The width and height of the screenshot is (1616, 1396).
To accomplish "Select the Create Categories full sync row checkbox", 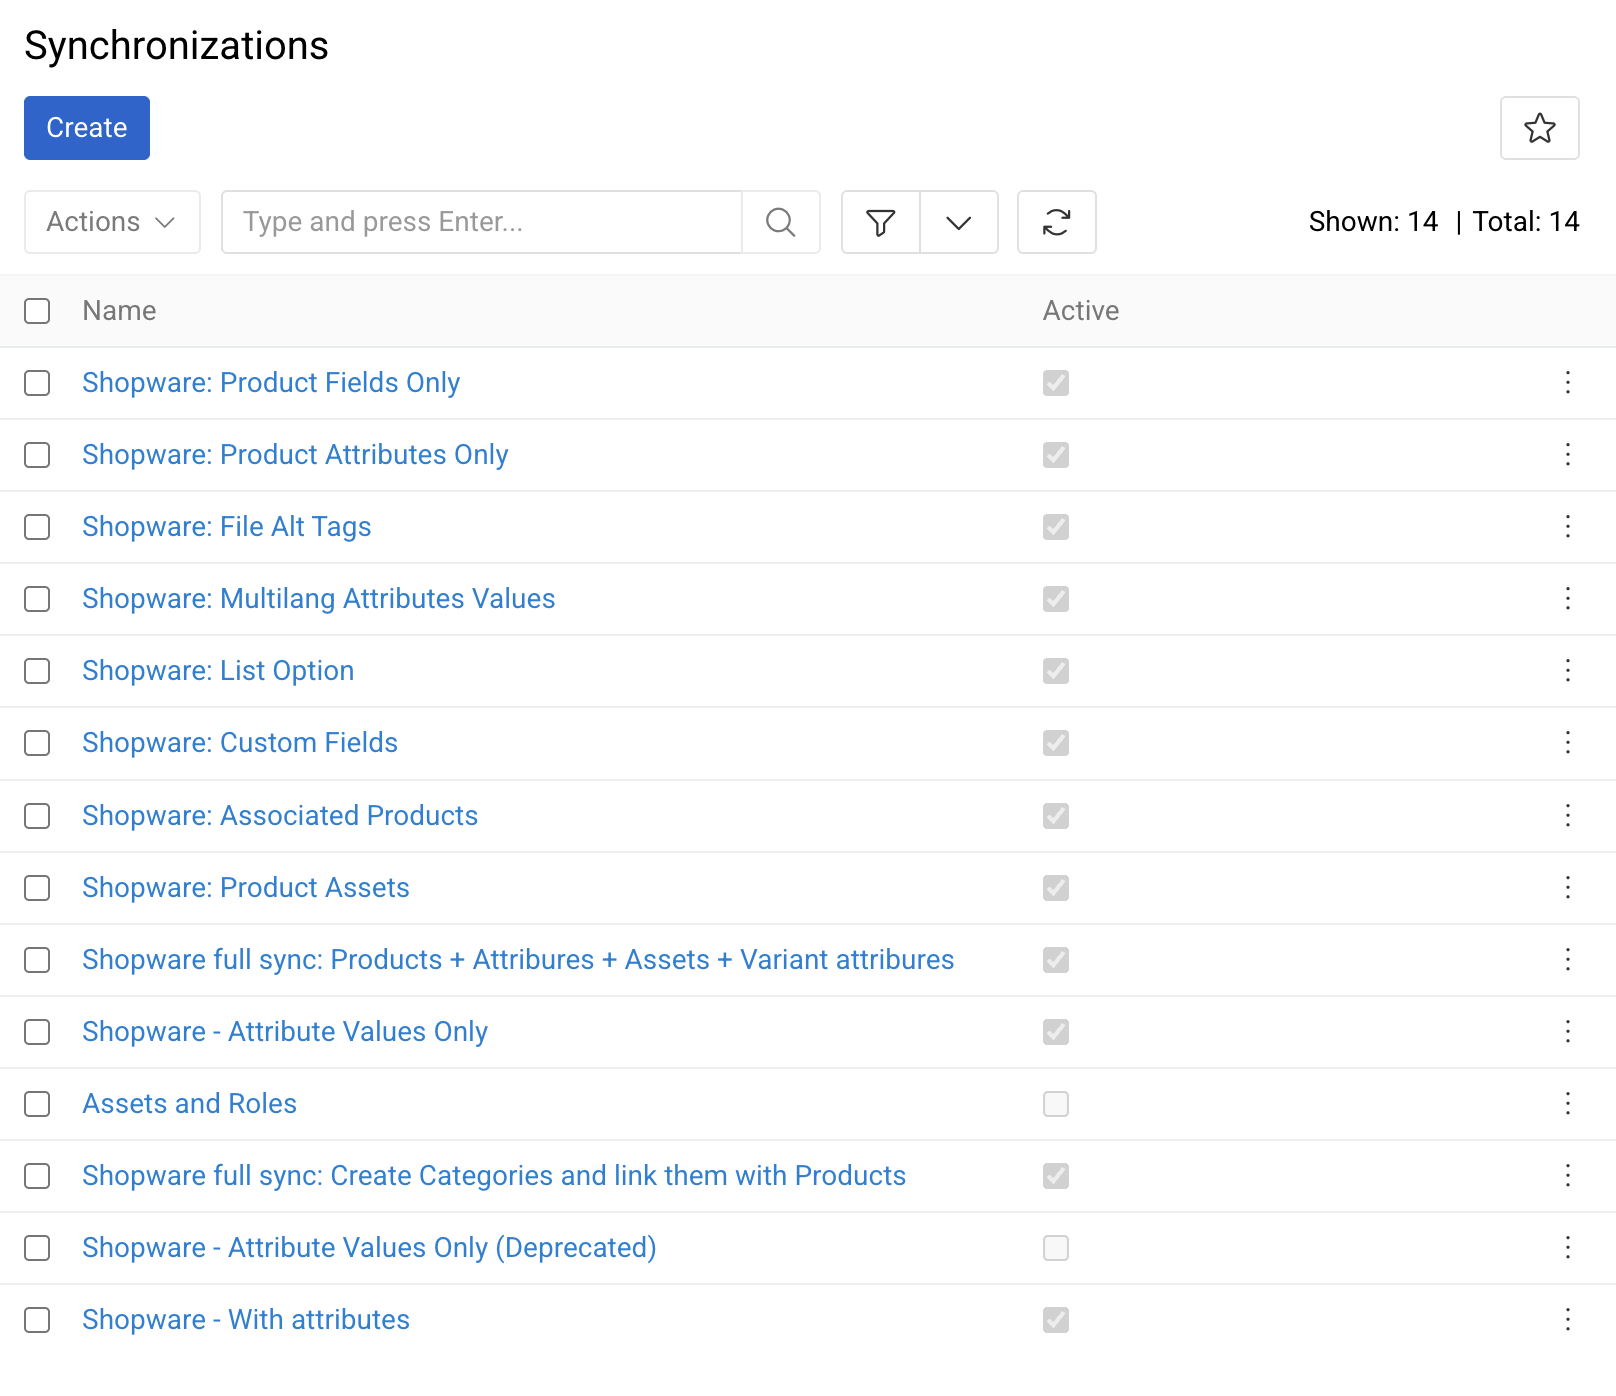I will coord(37,1176).
